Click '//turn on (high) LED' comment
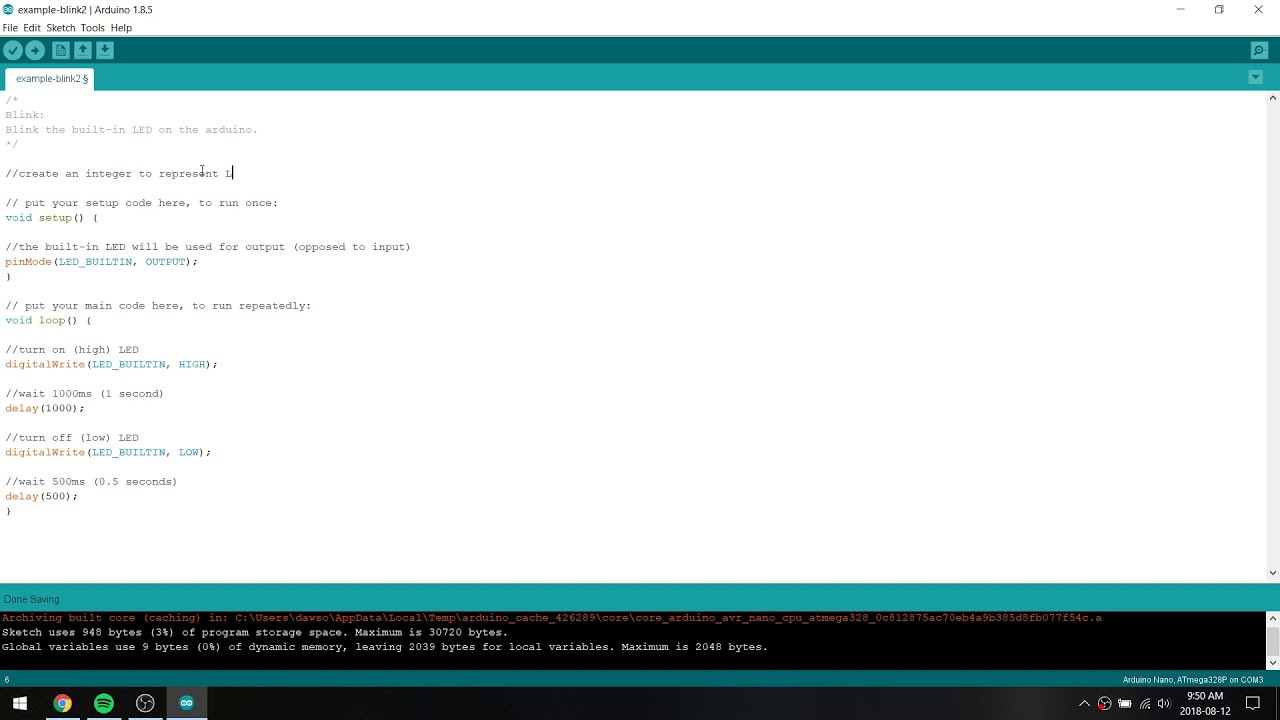This screenshot has height=720, width=1280. pyautogui.click(x=72, y=349)
